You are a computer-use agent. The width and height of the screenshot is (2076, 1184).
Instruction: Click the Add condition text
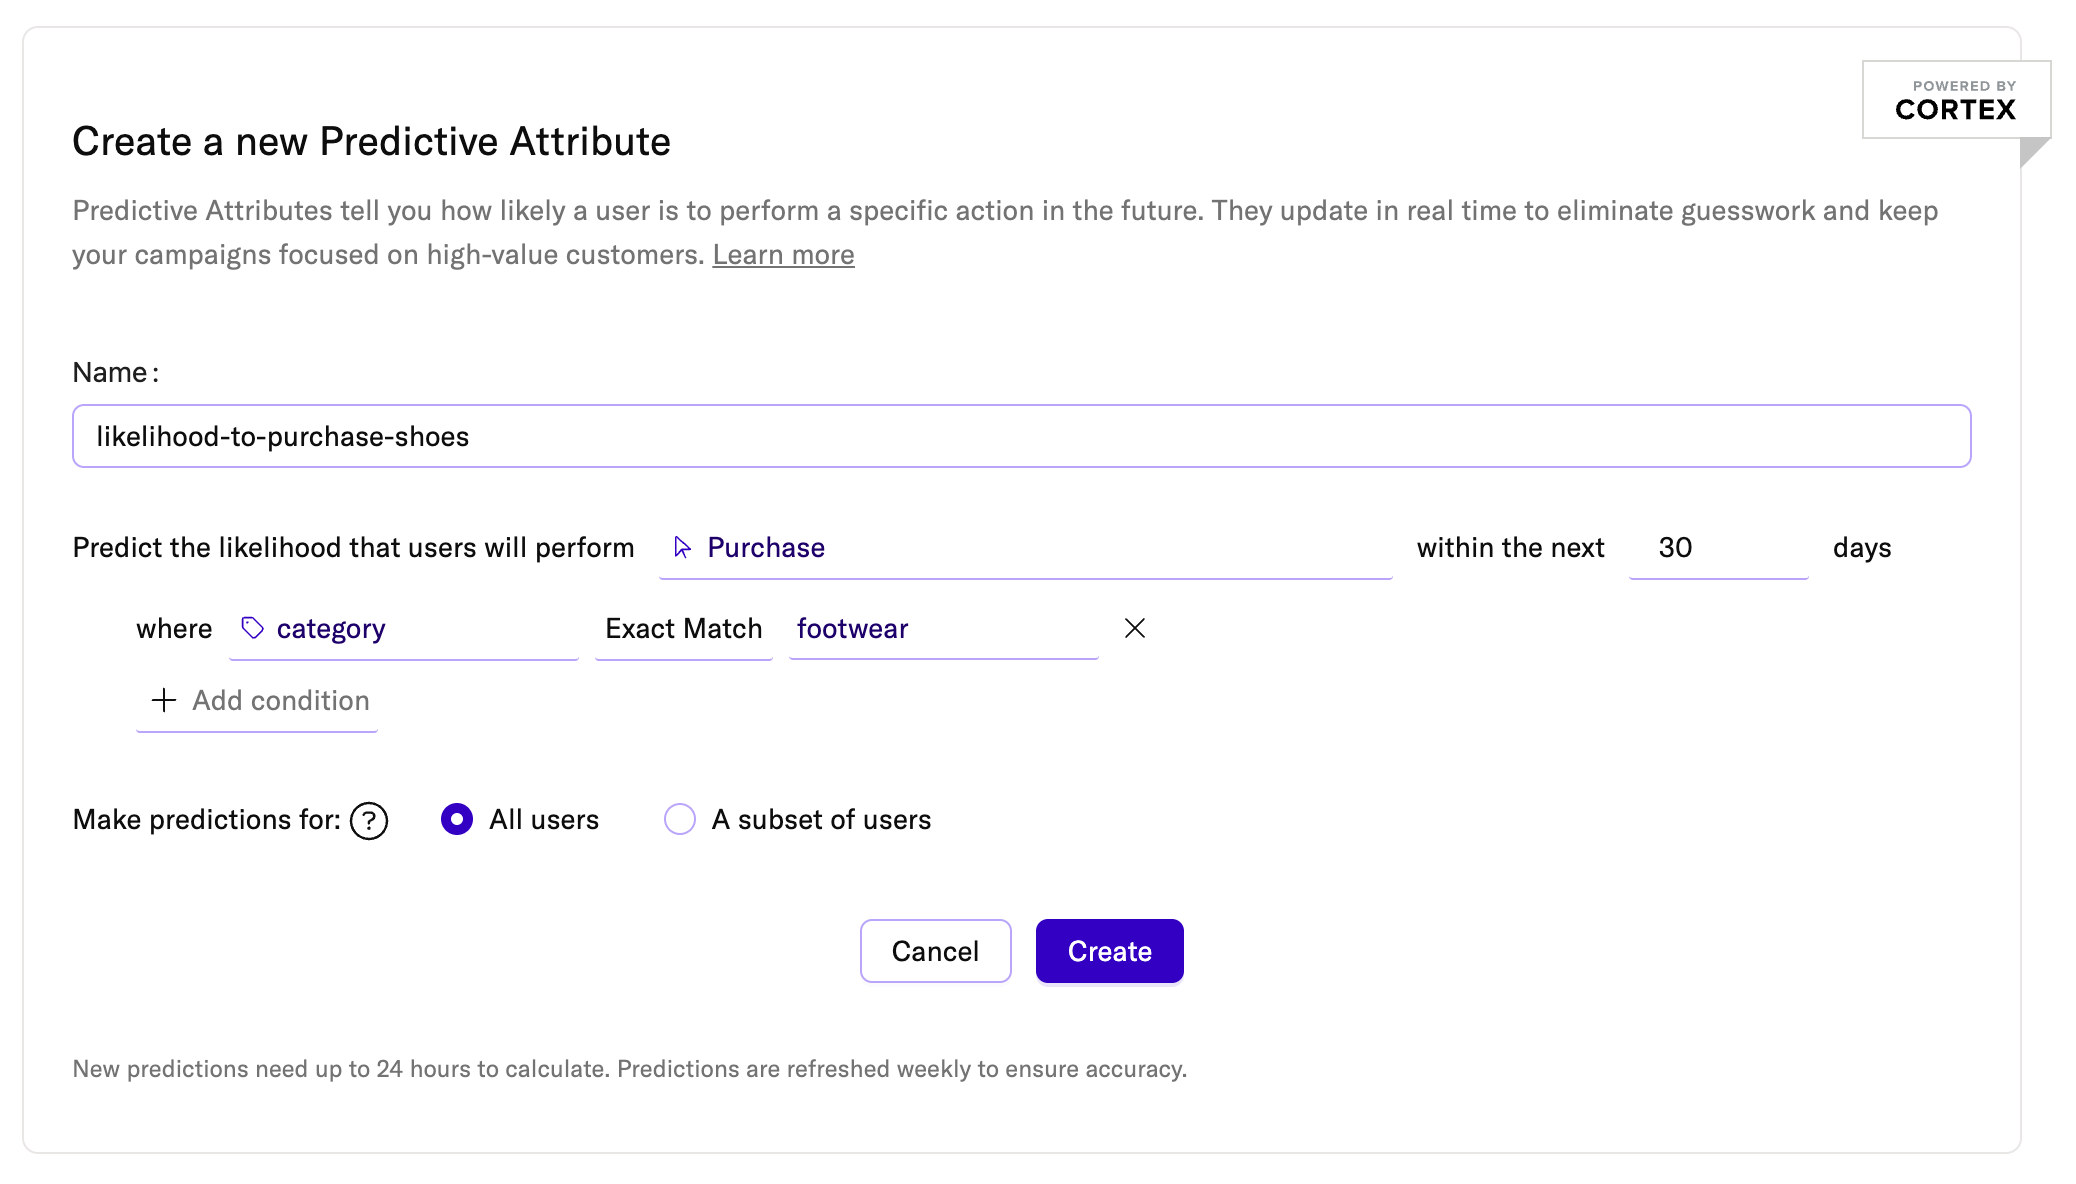(x=281, y=700)
